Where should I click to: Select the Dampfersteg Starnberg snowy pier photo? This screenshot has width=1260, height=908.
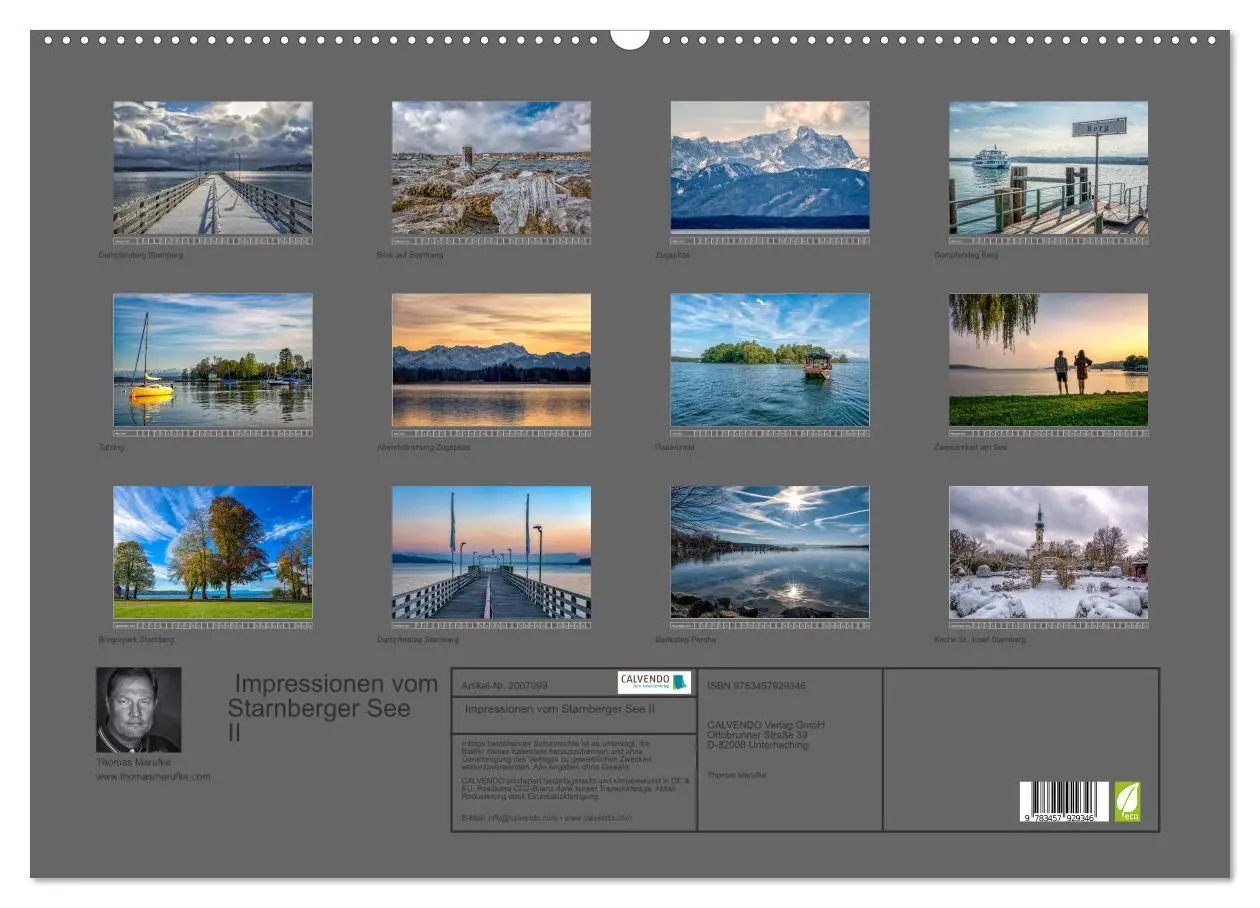212,167
